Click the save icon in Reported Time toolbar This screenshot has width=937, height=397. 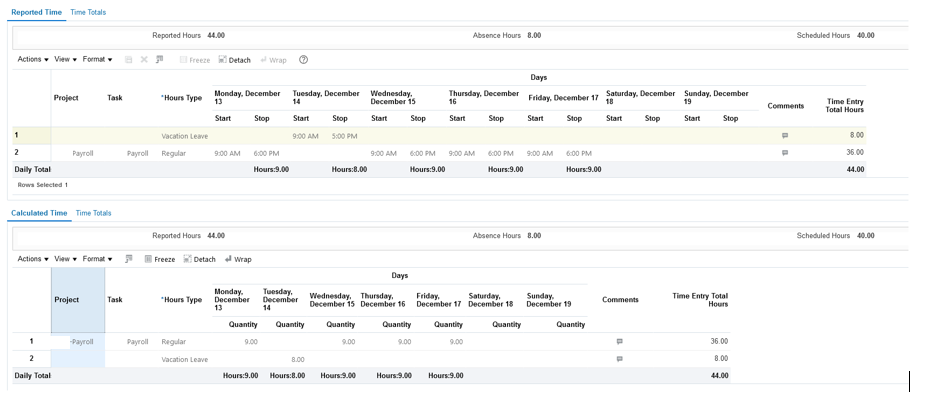coord(128,60)
